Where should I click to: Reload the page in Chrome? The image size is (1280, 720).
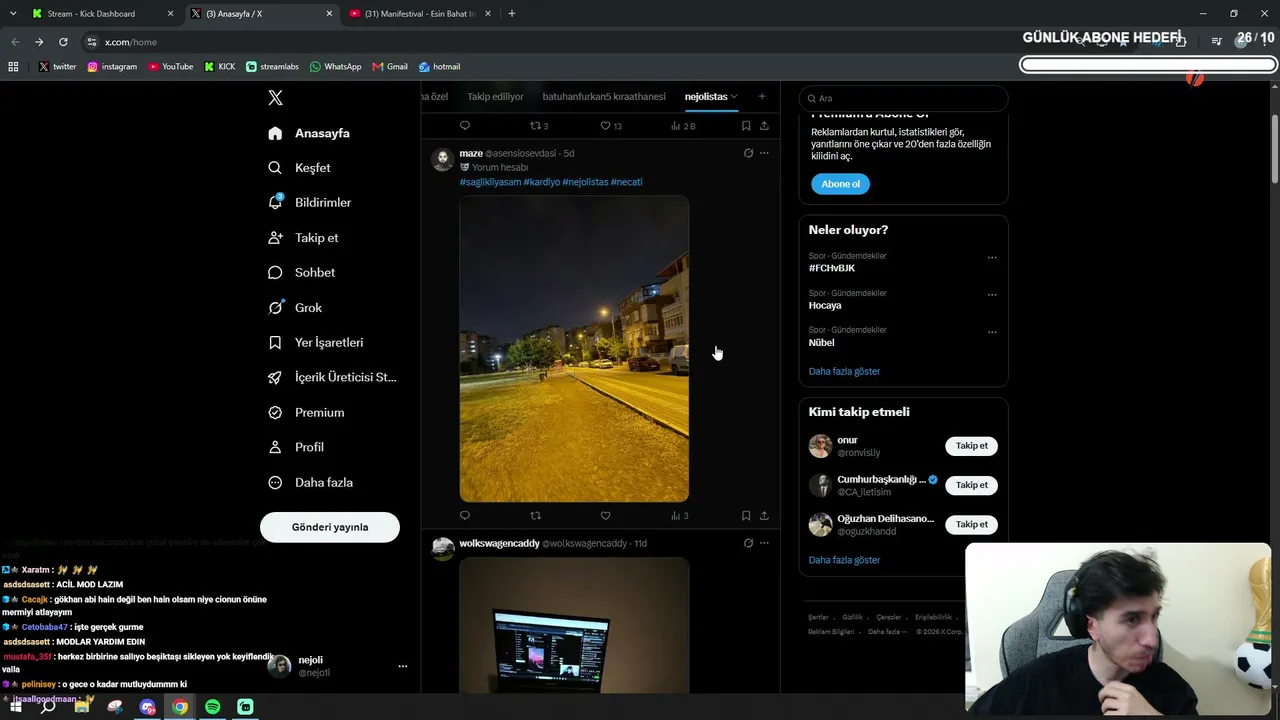[63, 42]
